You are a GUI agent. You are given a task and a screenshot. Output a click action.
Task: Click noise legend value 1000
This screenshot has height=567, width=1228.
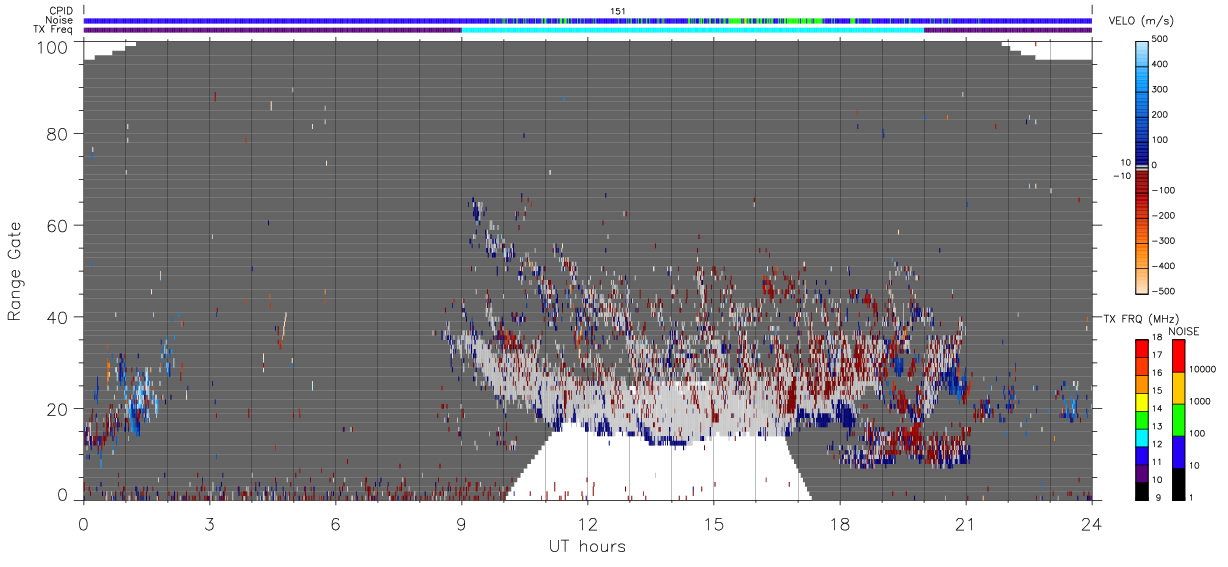point(1201,400)
